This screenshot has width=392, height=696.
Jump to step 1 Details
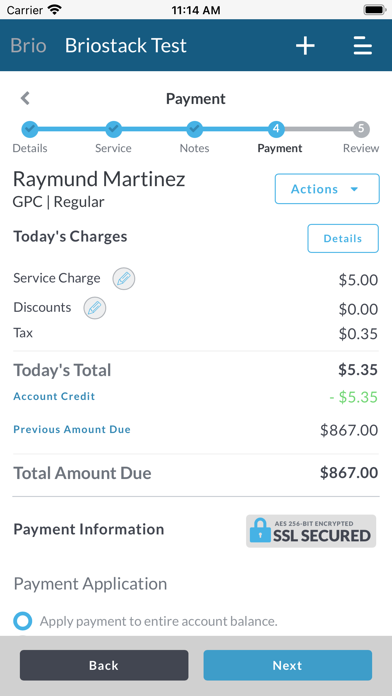(x=30, y=129)
